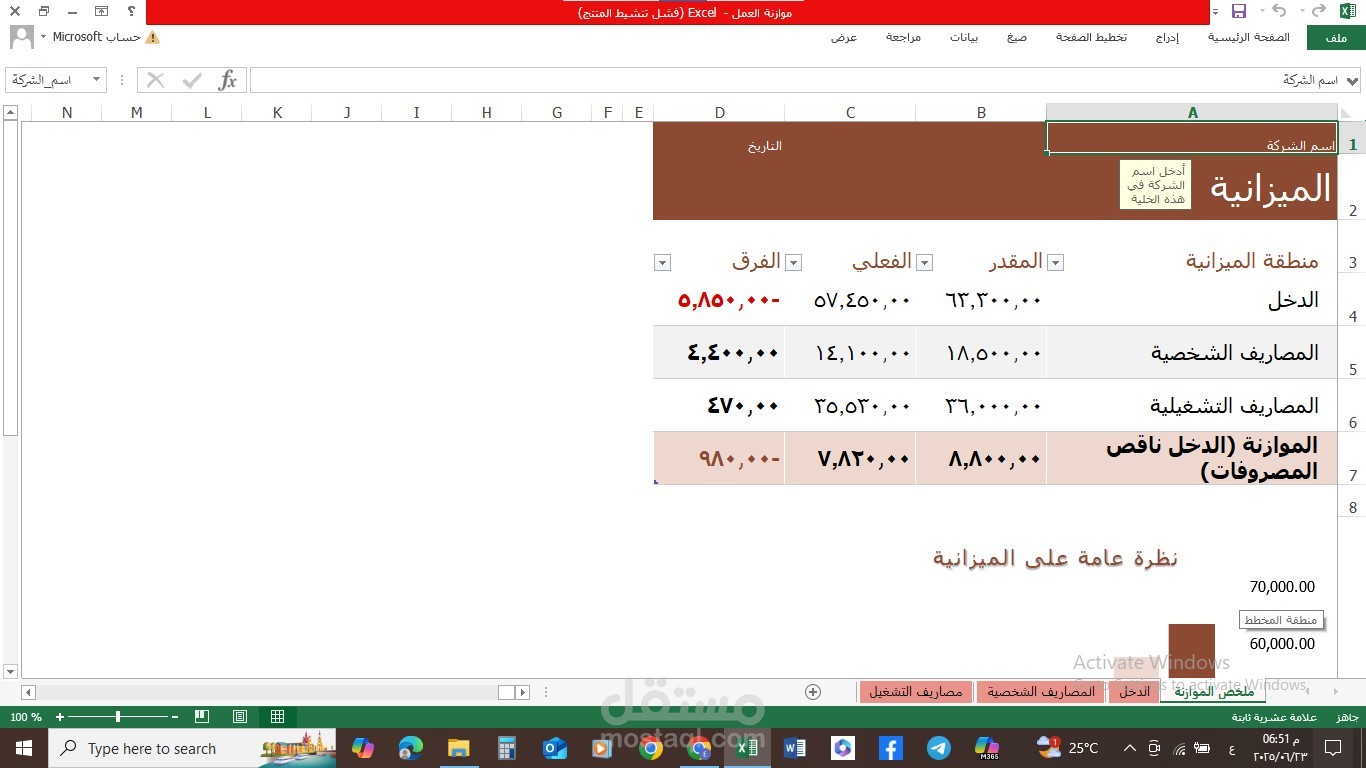Click the zoom slider handle
The image size is (1366, 768).
(x=118, y=717)
